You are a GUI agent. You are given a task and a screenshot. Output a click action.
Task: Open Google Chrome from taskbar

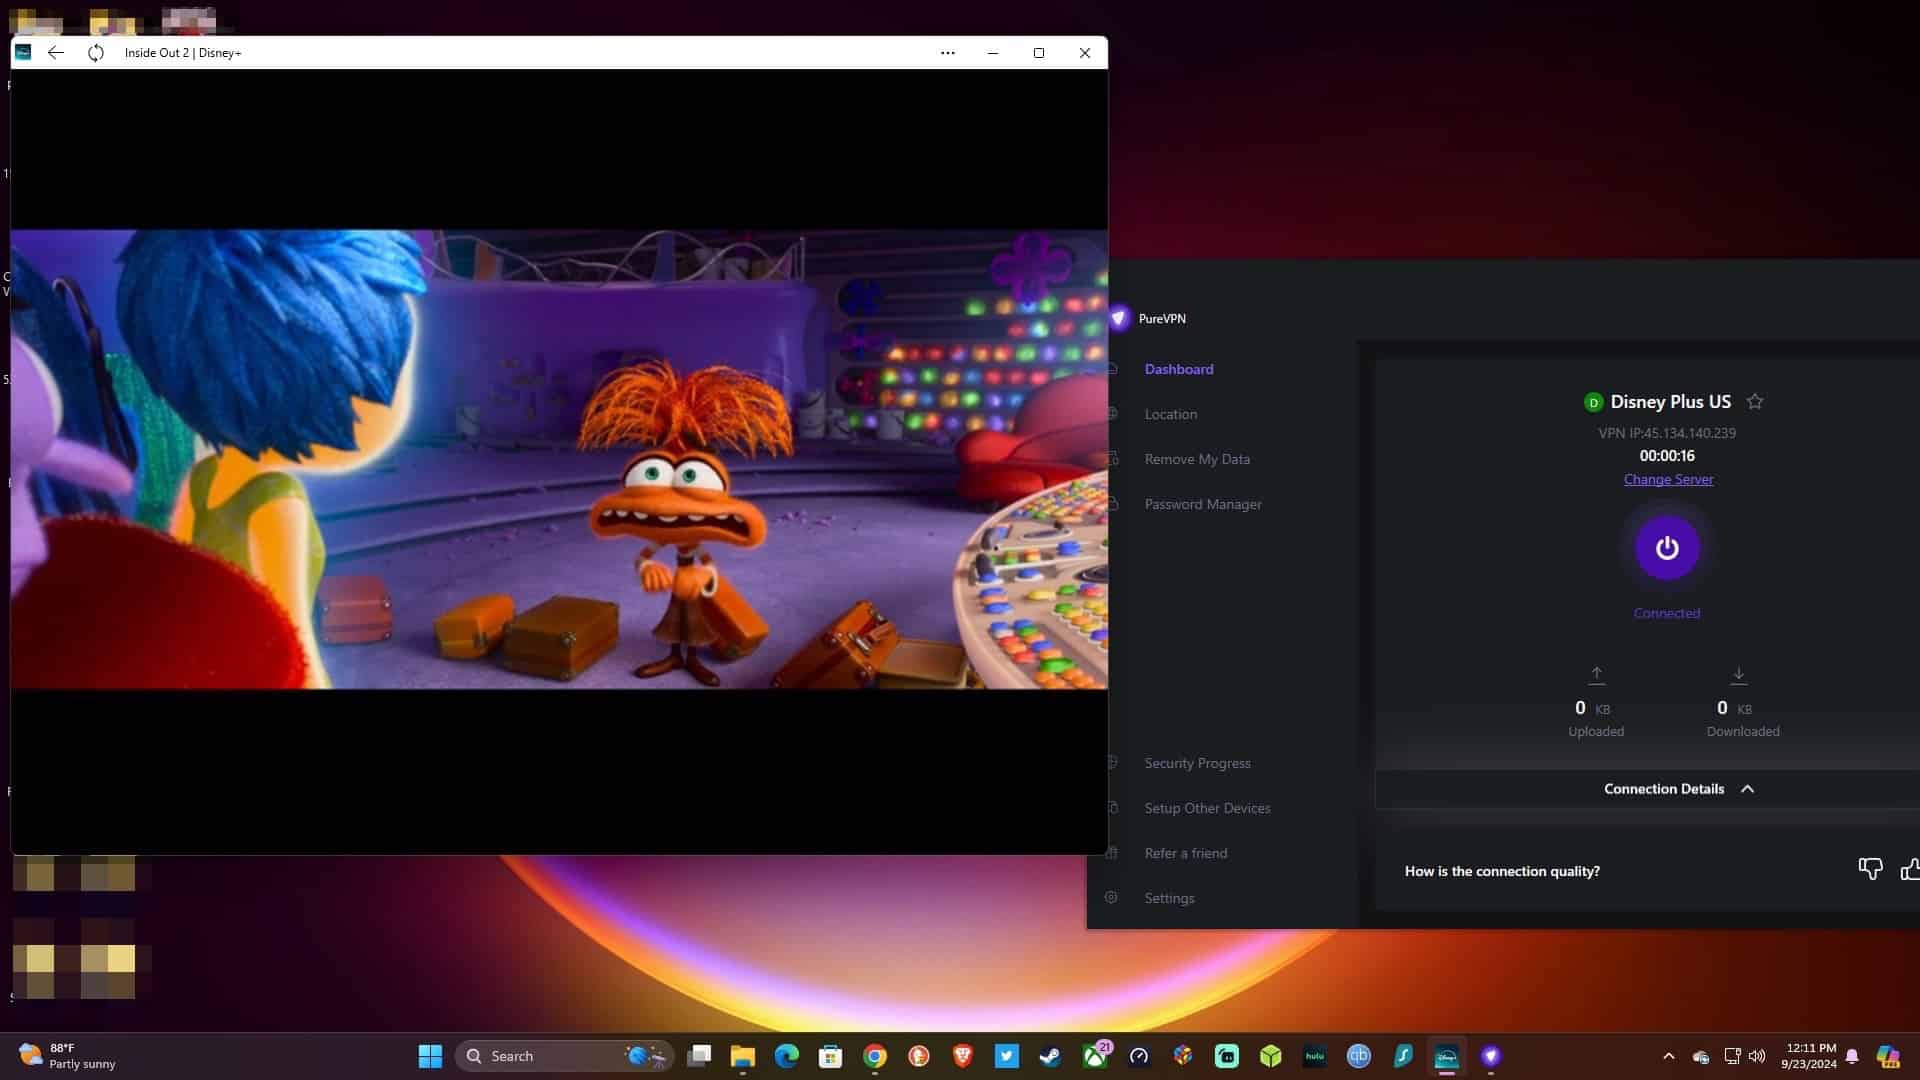tap(875, 1056)
